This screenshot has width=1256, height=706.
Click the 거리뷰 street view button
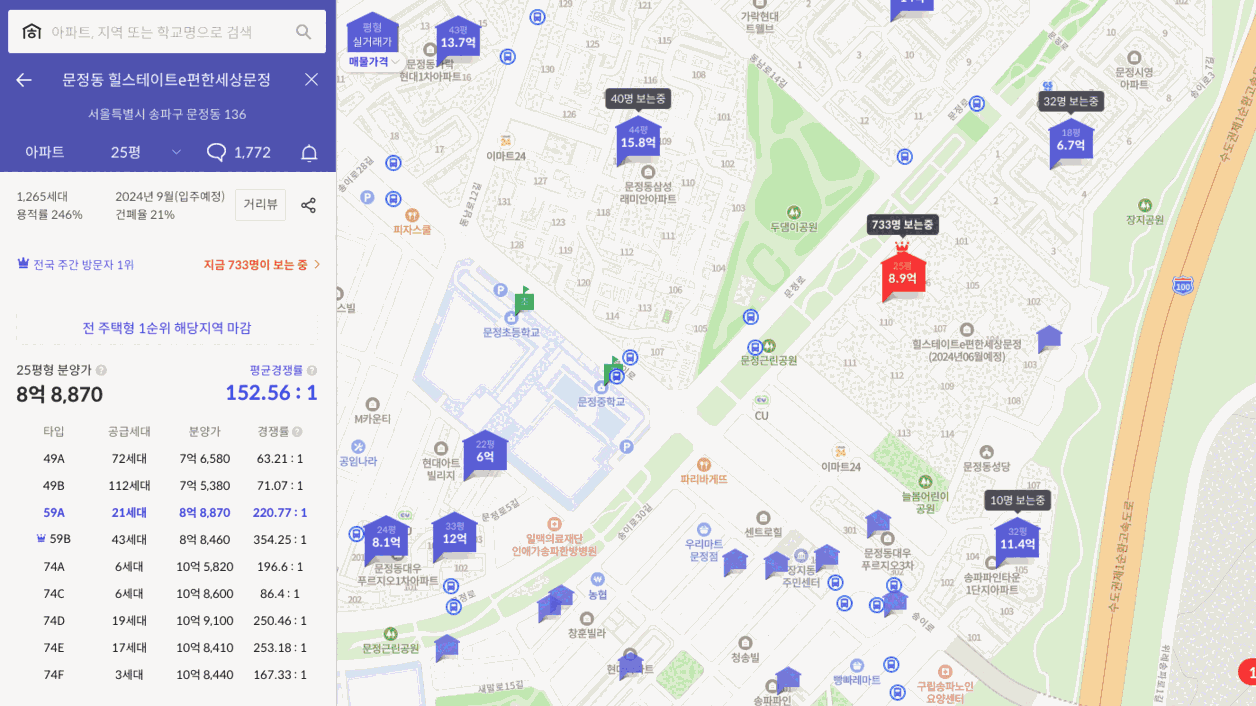click(260, 204)
